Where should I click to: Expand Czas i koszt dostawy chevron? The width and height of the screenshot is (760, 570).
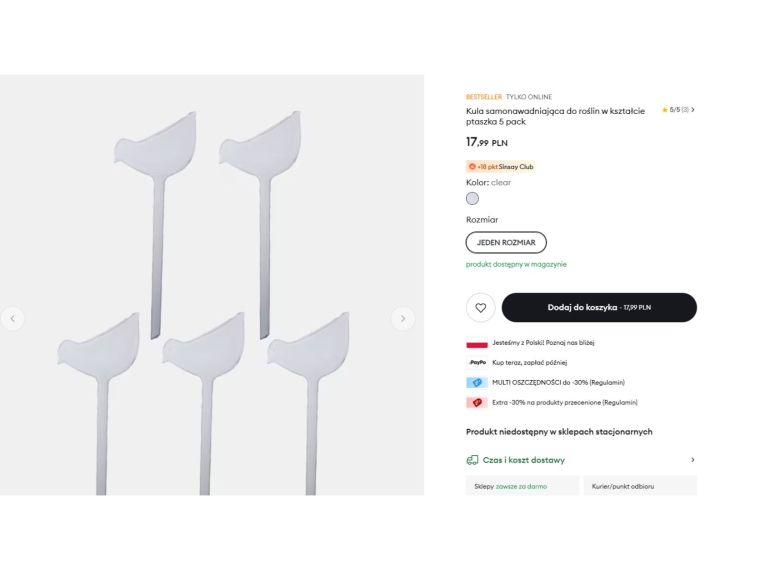click(692, 460)
